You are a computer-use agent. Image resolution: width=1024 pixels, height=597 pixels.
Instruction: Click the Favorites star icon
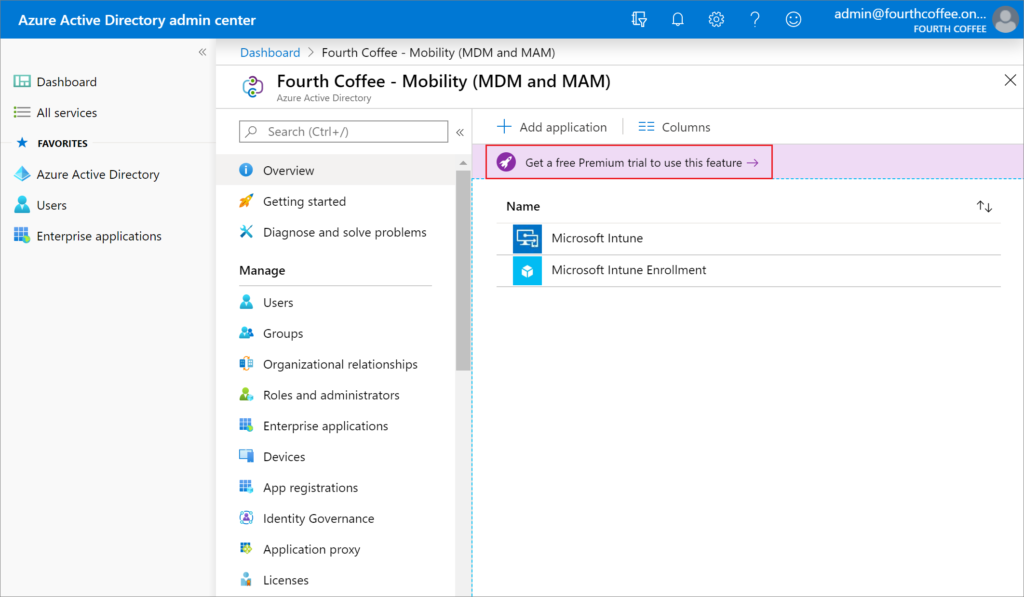22,142
